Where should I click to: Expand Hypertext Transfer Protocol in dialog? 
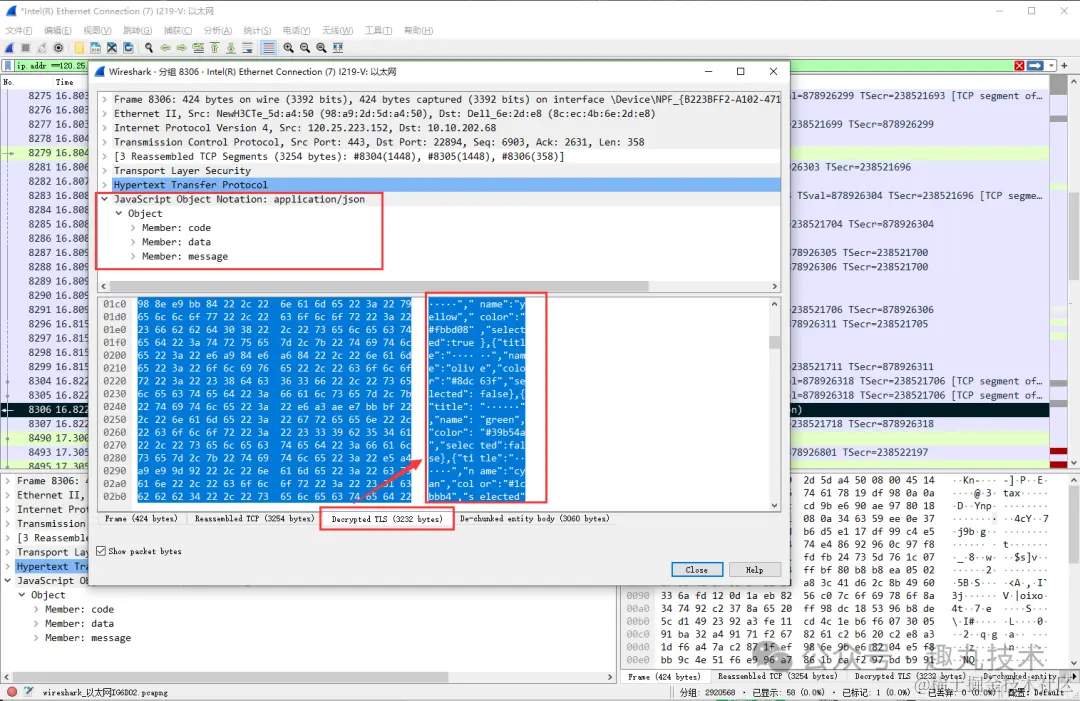click(x=105, y=185)
